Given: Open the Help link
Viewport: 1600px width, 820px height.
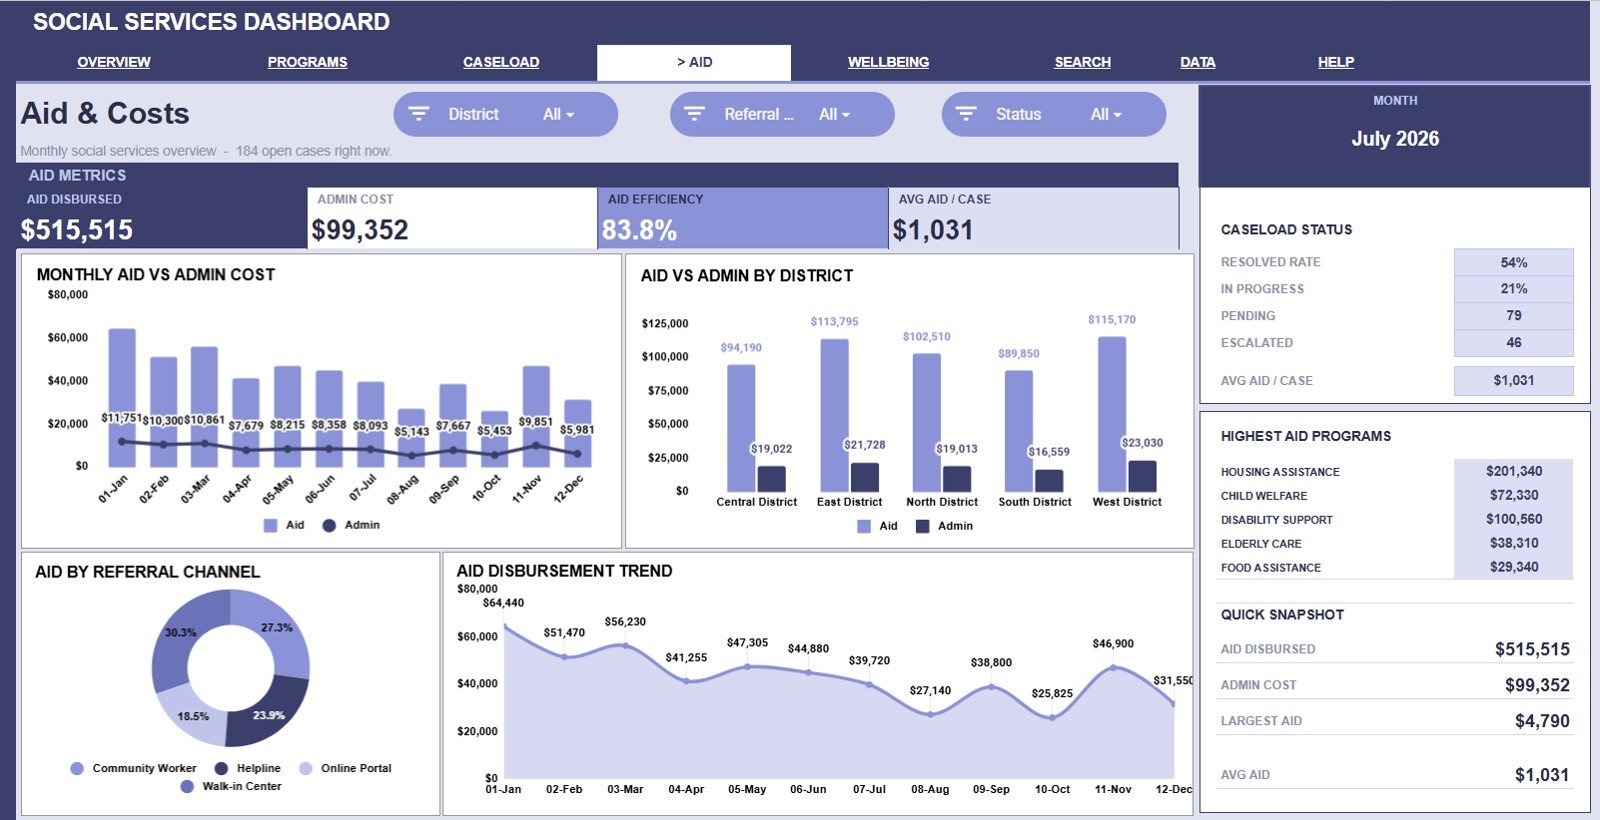Looking at the screenshot, I should [x=1335, y=62].
